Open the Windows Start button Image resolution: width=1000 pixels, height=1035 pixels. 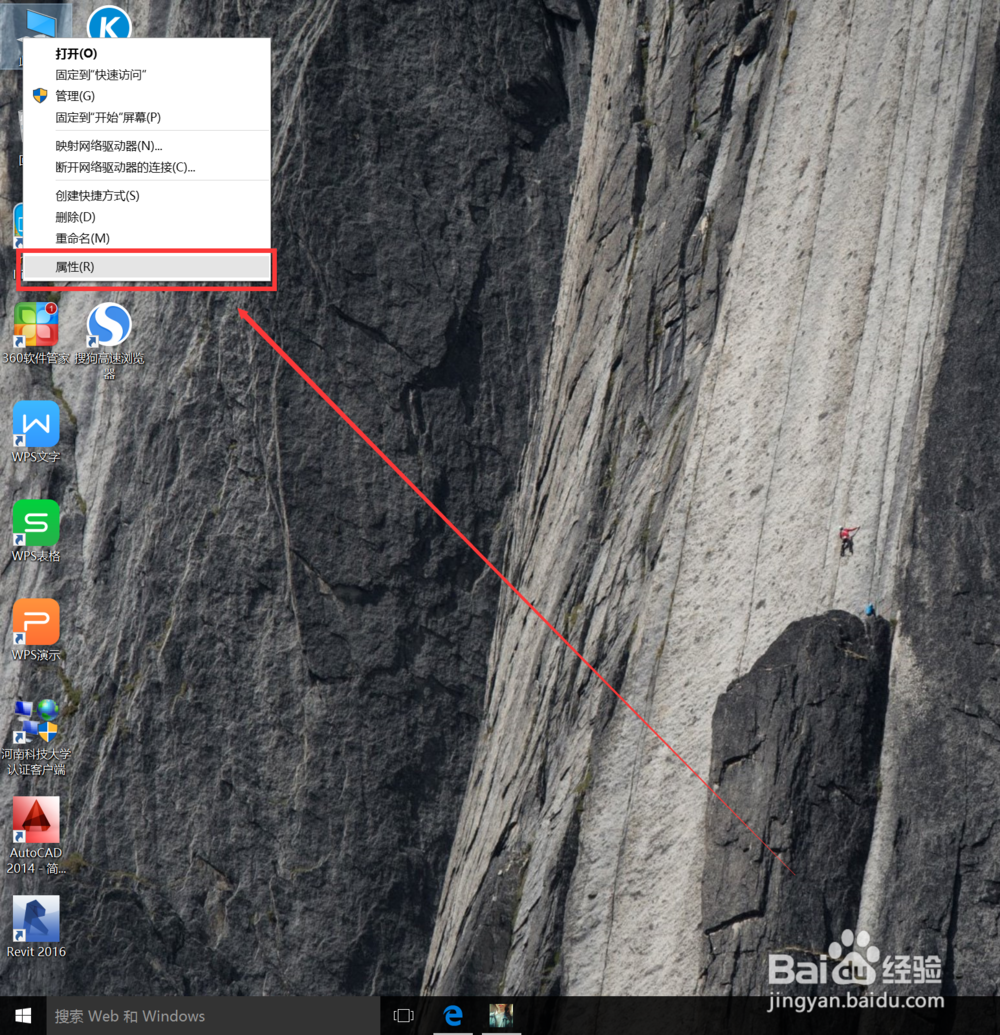[23, 1016]
